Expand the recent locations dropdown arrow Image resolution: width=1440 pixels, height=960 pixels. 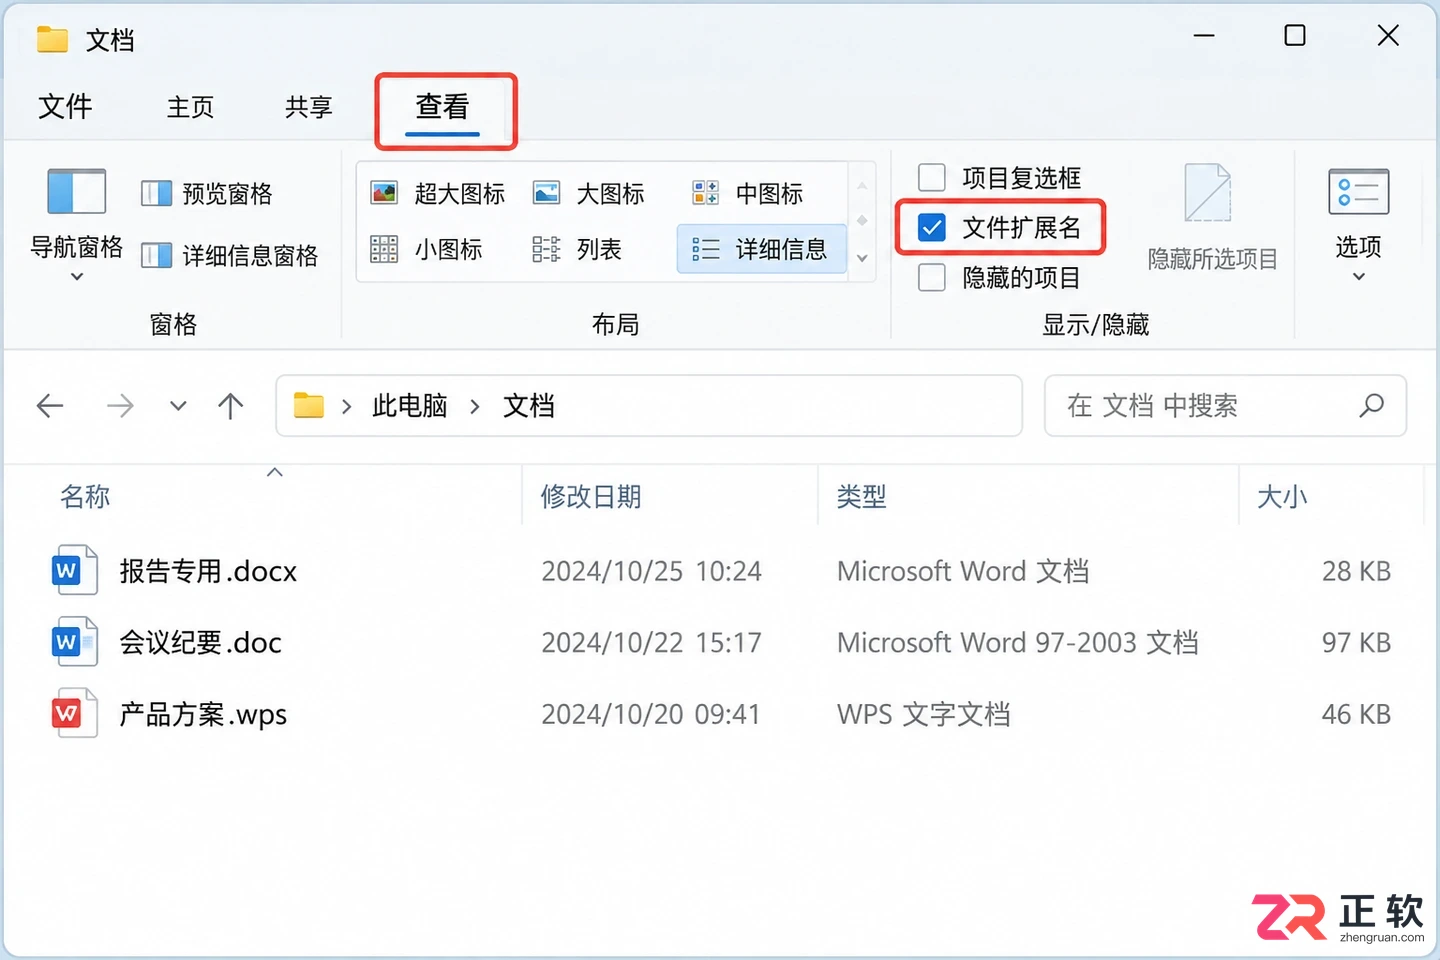178,406
